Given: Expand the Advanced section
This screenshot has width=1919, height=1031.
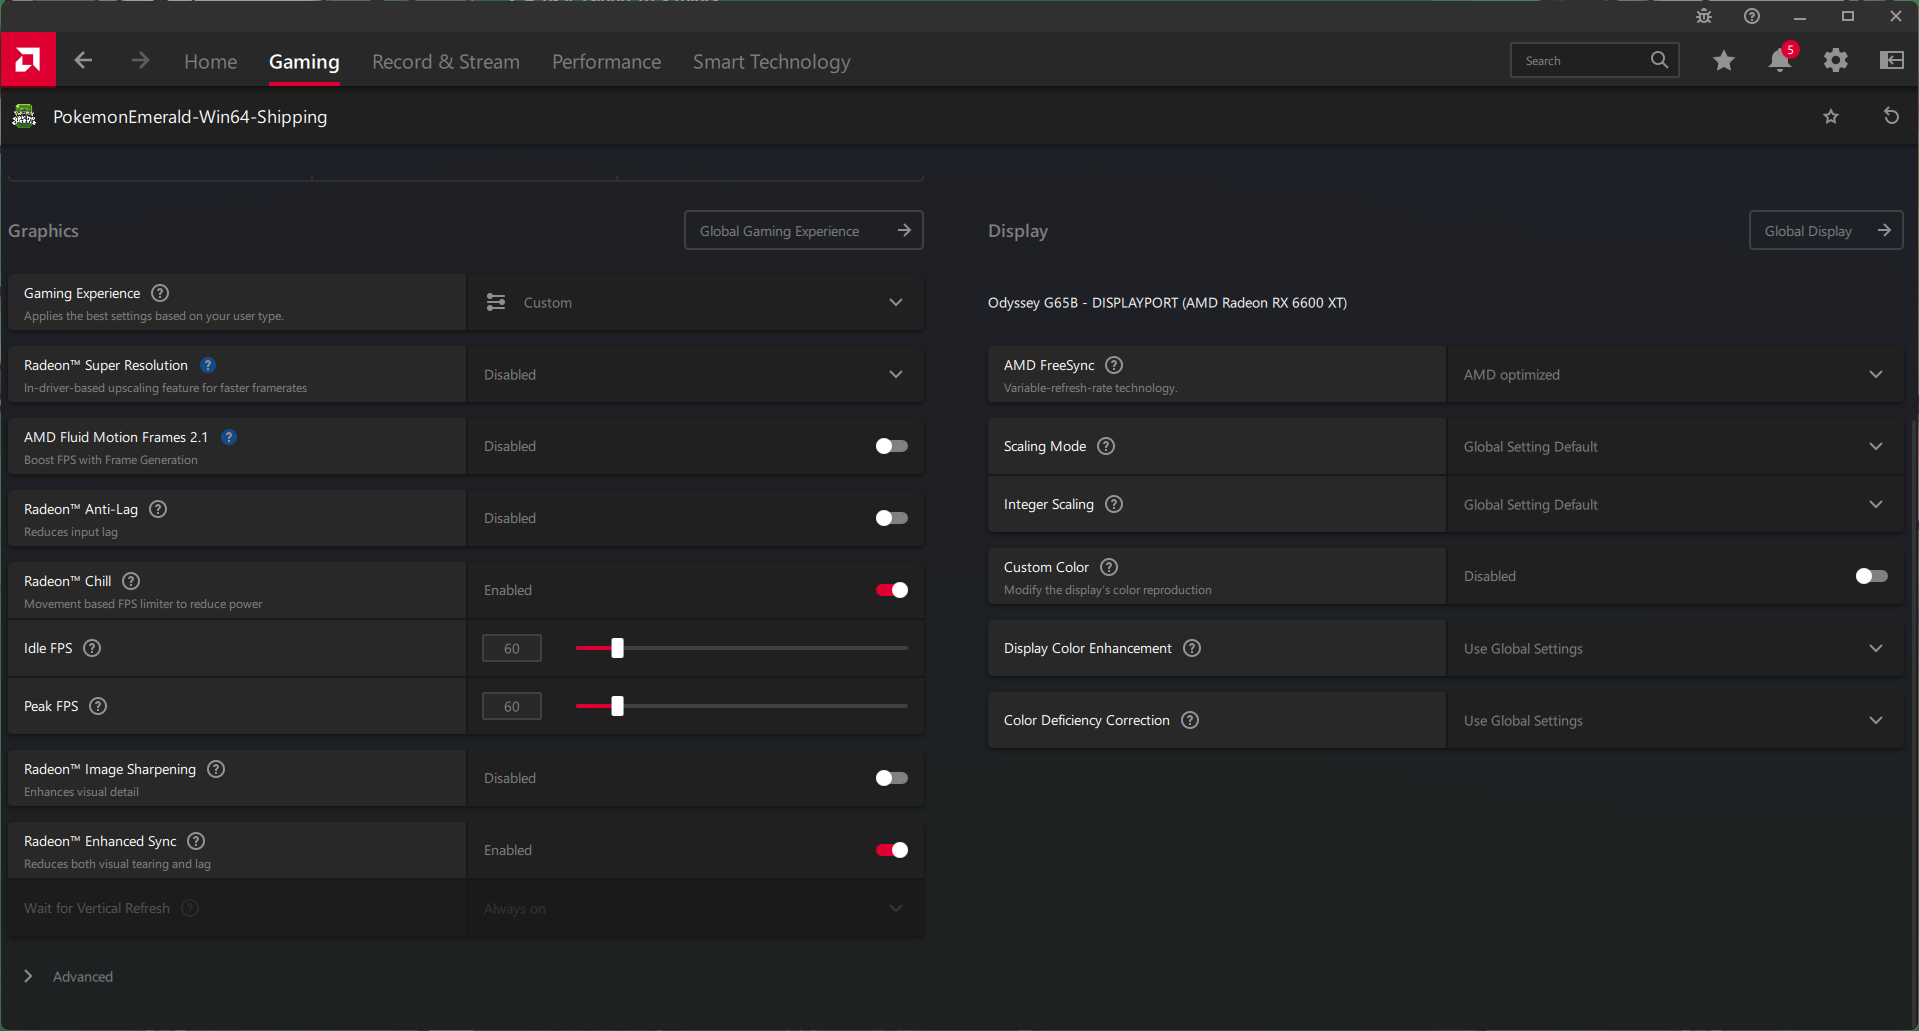Looking at the screenshot, I should [x=68, y=976].
